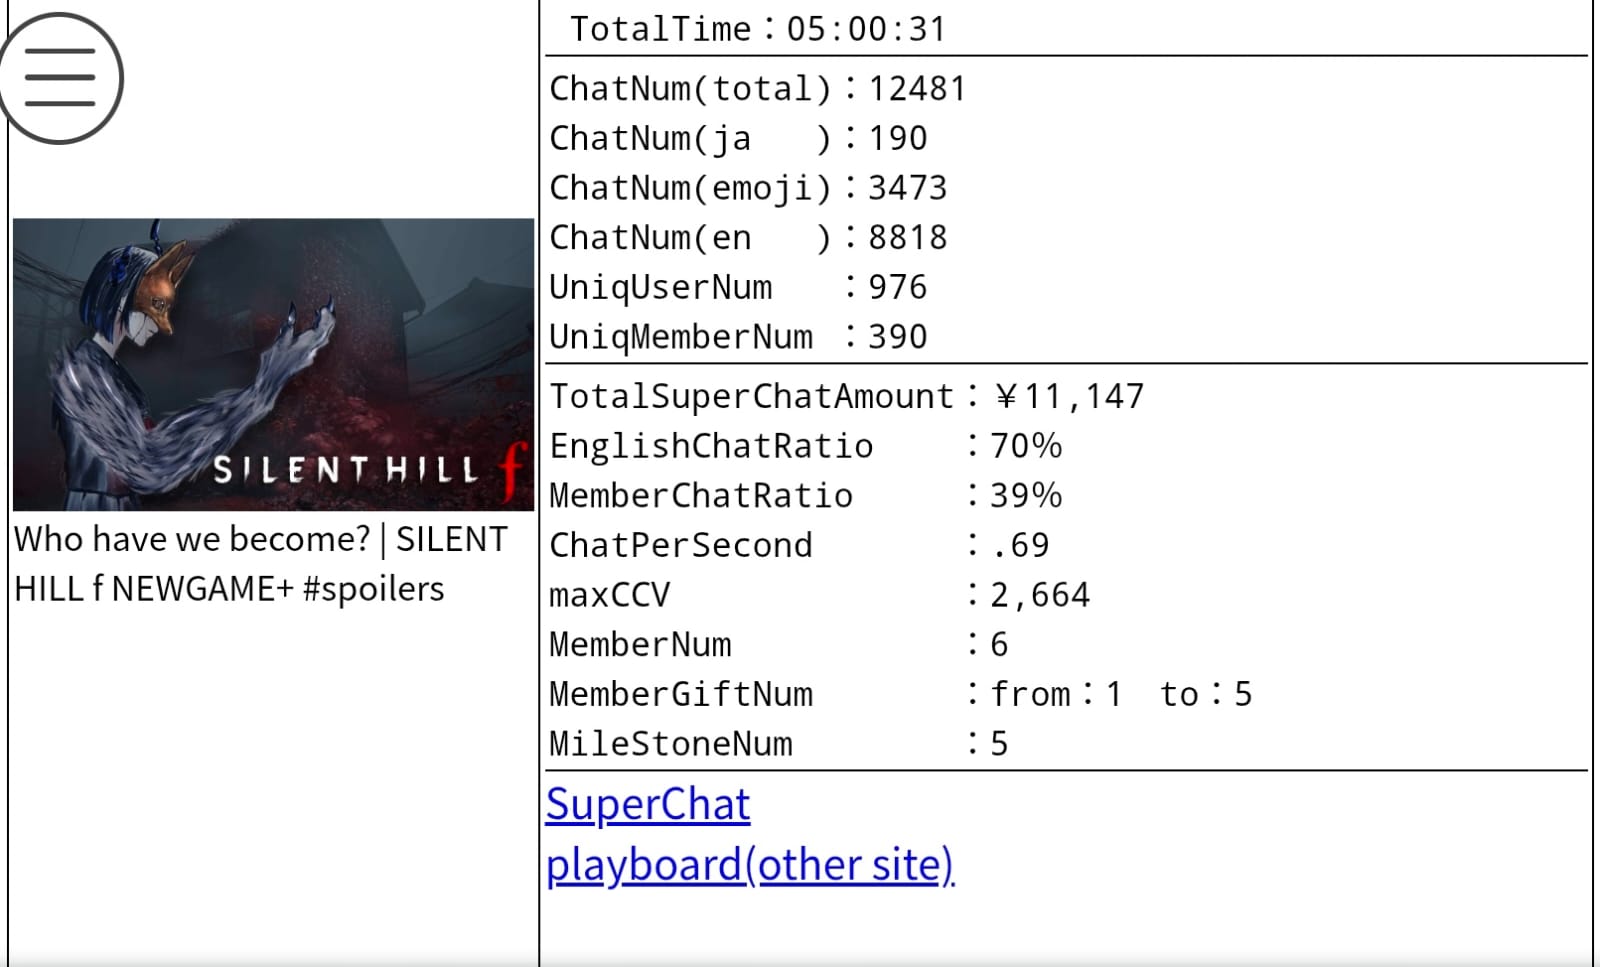
Task: Click the maxCCV label
Action: coord(609,595)
